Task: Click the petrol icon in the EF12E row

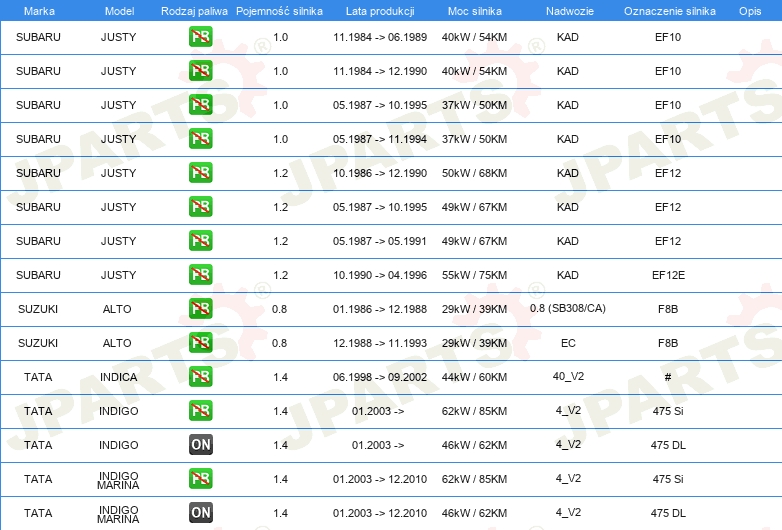Action: (x=200, y=275)
